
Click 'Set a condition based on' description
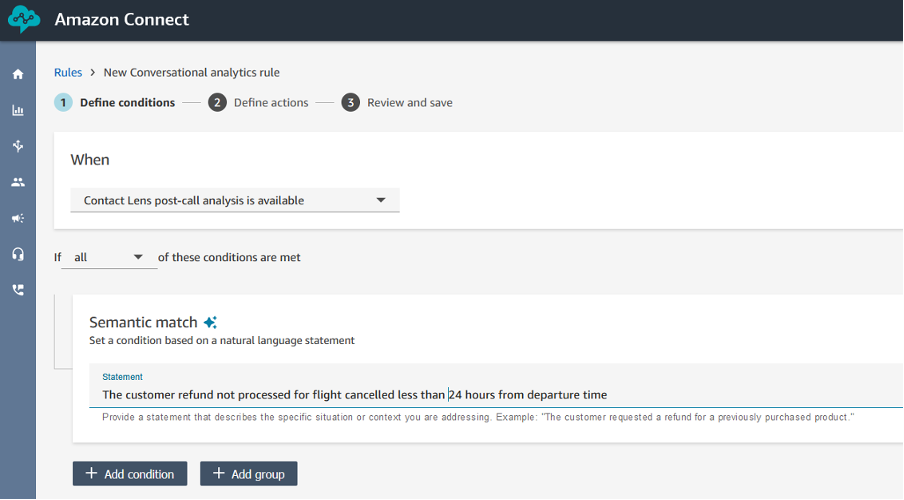[222, 340]
